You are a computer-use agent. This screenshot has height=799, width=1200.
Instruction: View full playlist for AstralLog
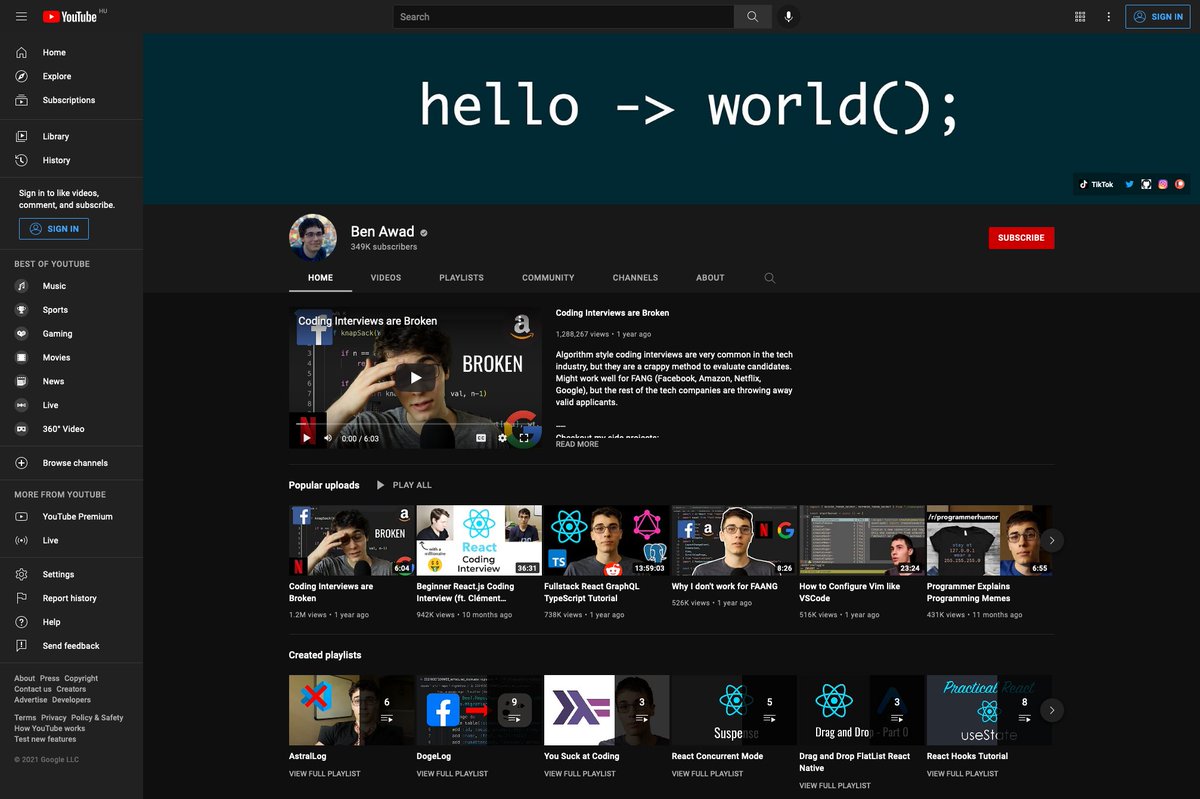[x=325, y=774]
